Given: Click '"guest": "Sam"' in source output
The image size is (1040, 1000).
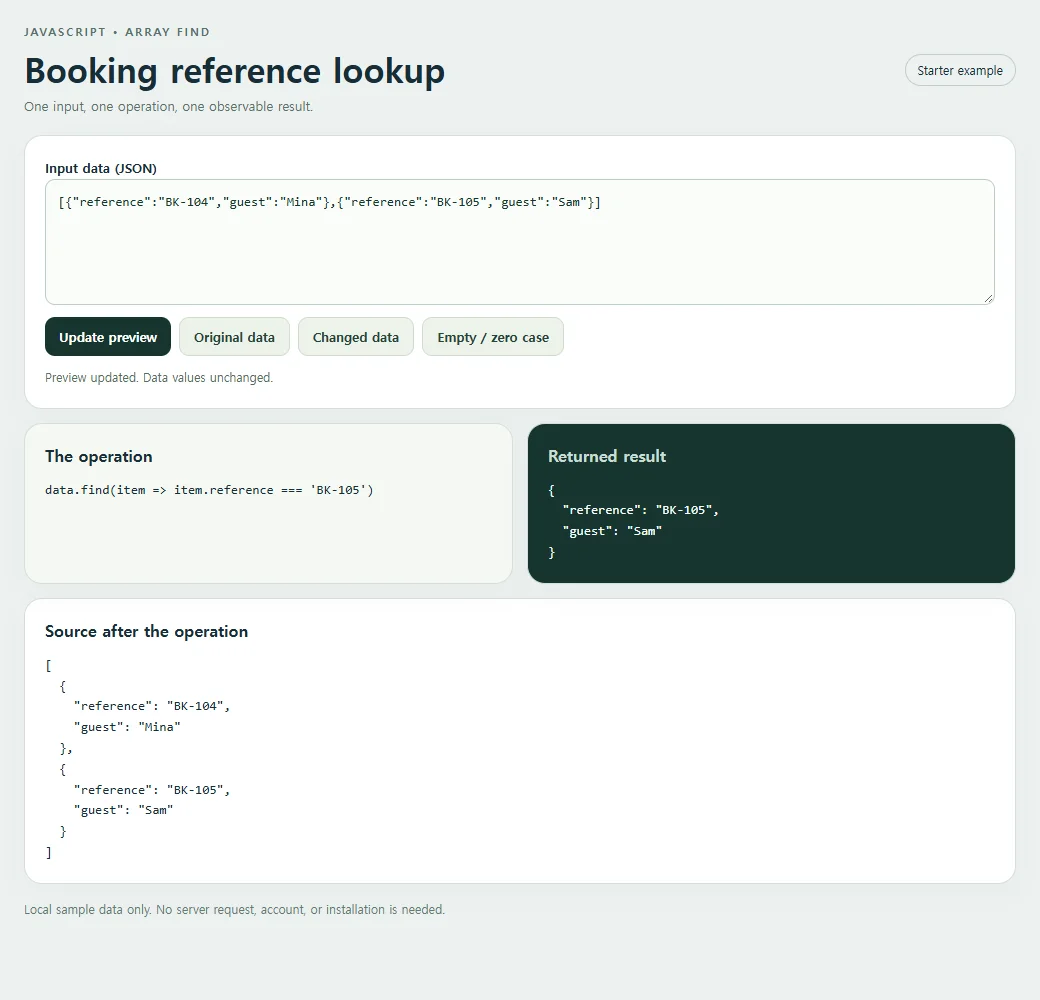Looking at the screenshot, I should tap(123, 810).
